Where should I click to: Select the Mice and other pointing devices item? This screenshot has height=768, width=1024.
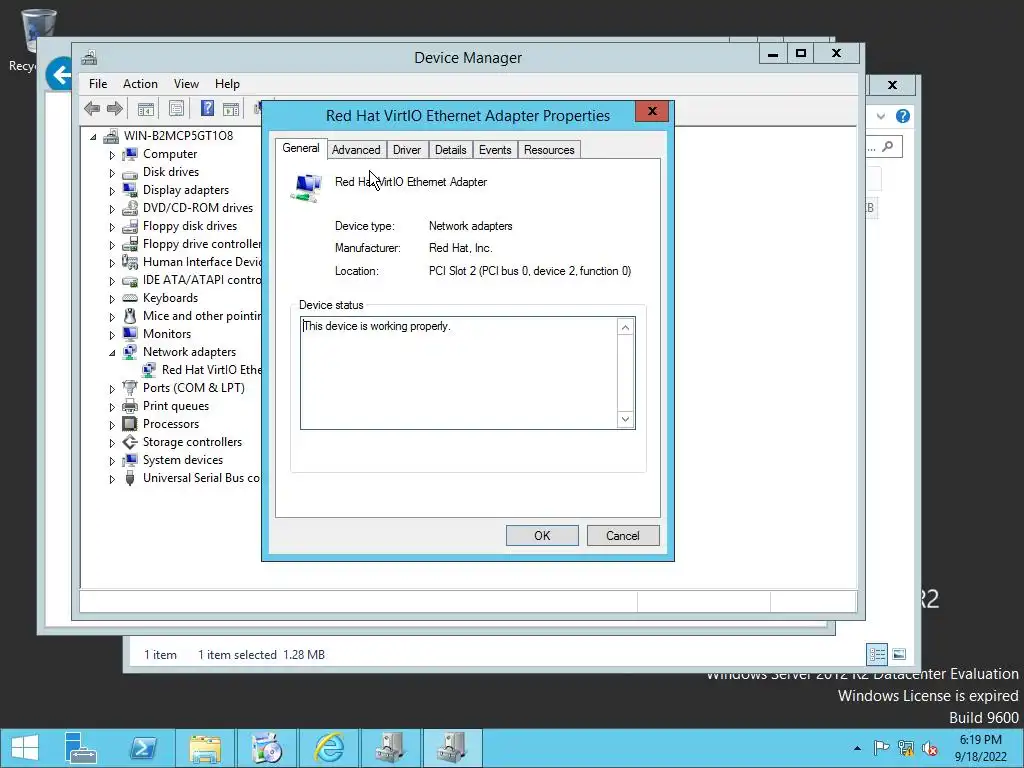click(202, 316)
